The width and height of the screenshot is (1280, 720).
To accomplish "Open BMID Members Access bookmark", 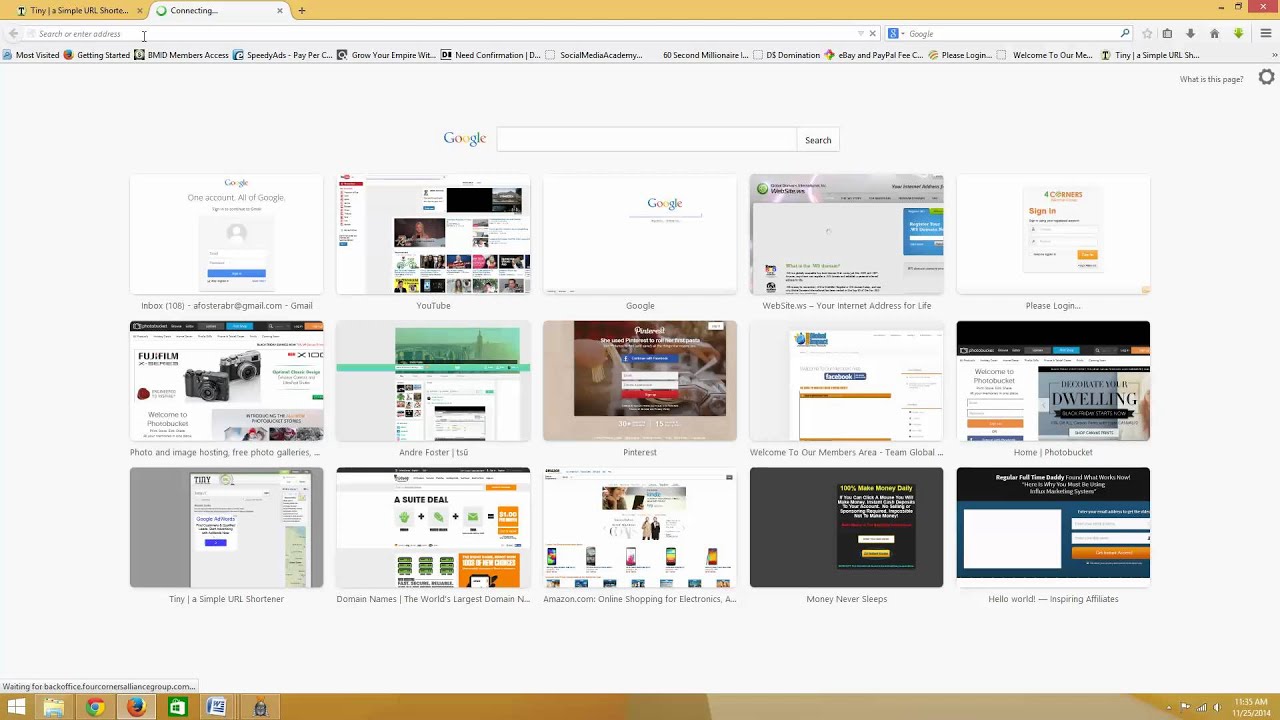I will [181, 55].
